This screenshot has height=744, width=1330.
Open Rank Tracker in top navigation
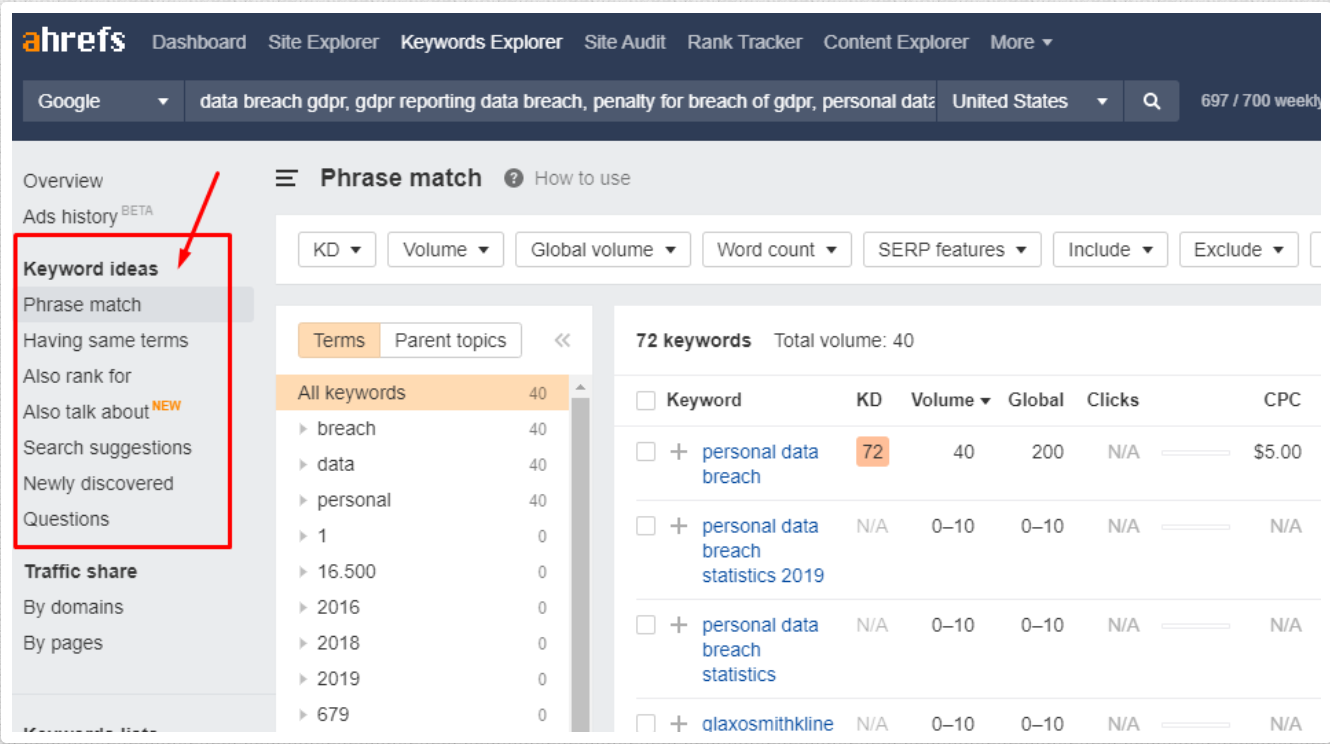(744, 42)
